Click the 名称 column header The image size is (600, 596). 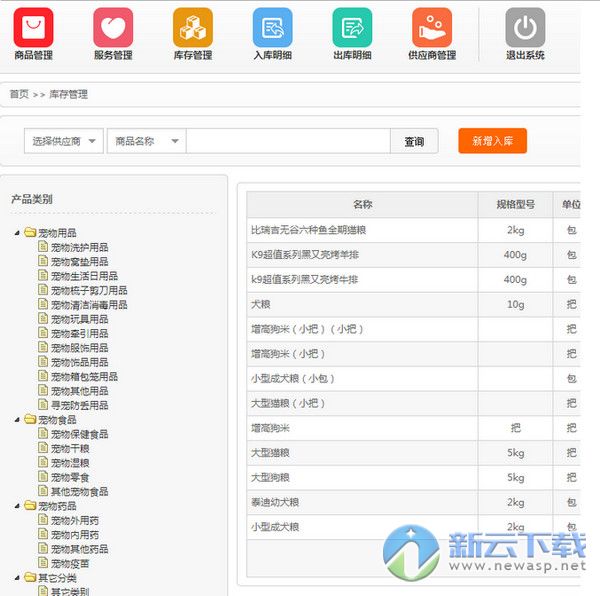(362, 204)
